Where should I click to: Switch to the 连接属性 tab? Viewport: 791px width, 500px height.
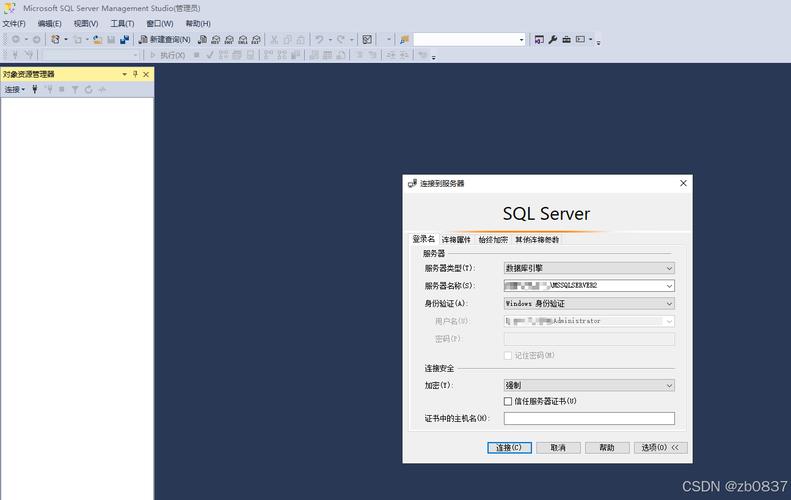[x=456, y=240]
